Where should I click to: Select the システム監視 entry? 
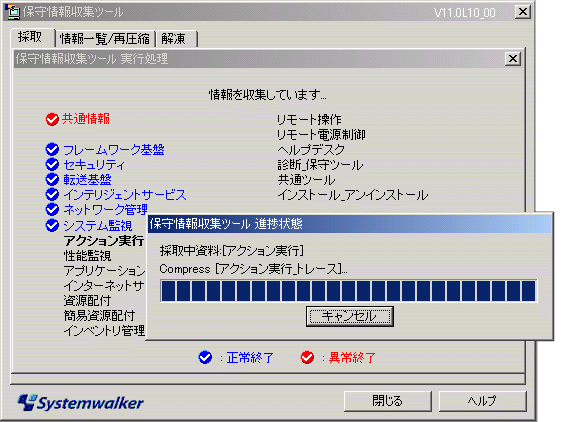(98, 226)
